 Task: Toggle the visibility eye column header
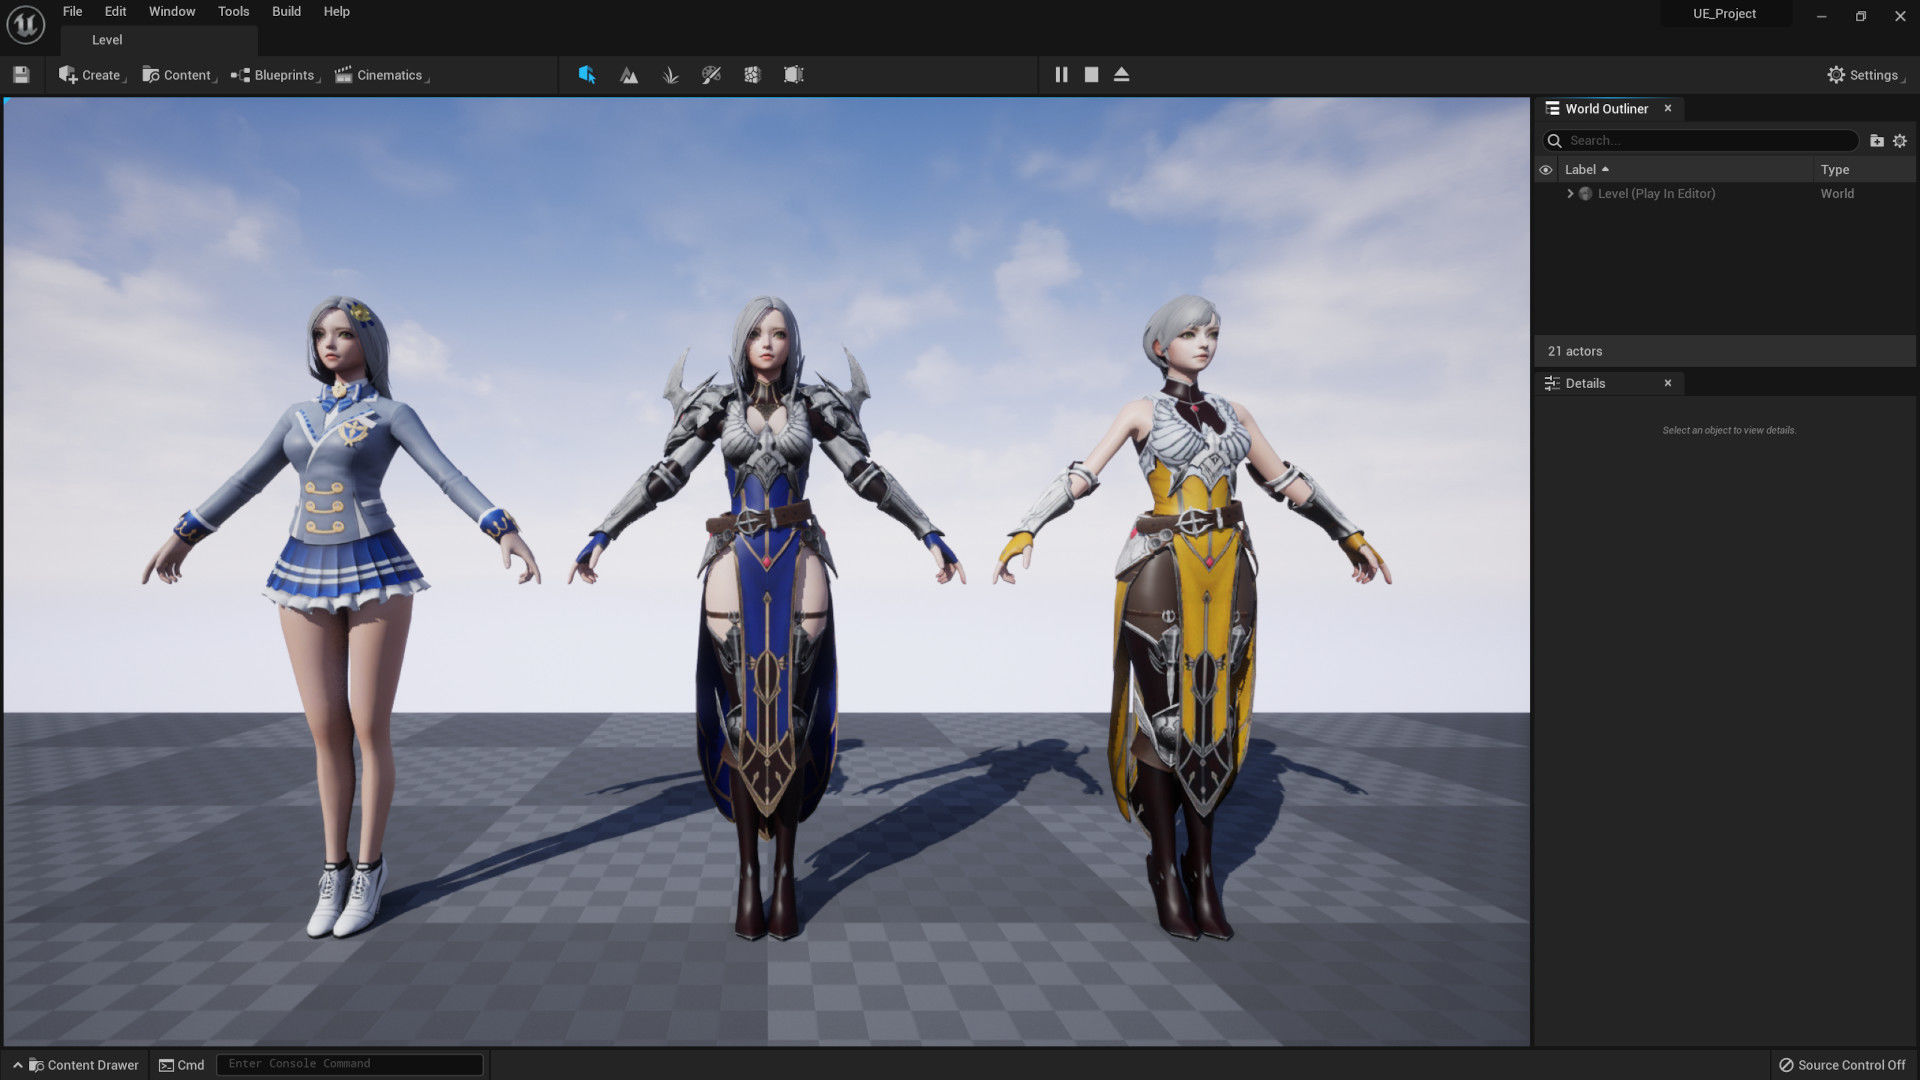tap(1545, 170)
